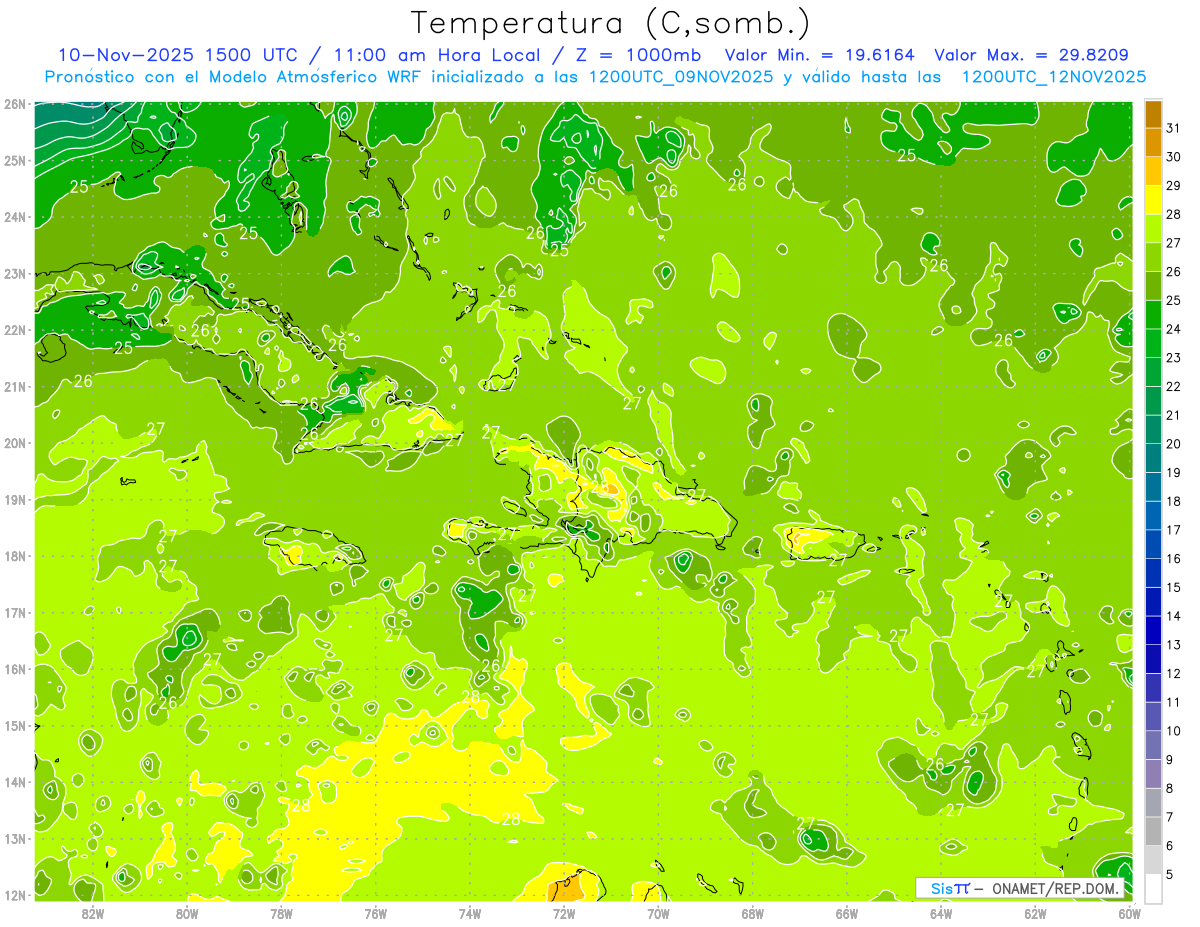This screenshot has width=1200, height=927.
Task: Click the color bar segment between 30 and 31
Action: tap(1153, 143)
